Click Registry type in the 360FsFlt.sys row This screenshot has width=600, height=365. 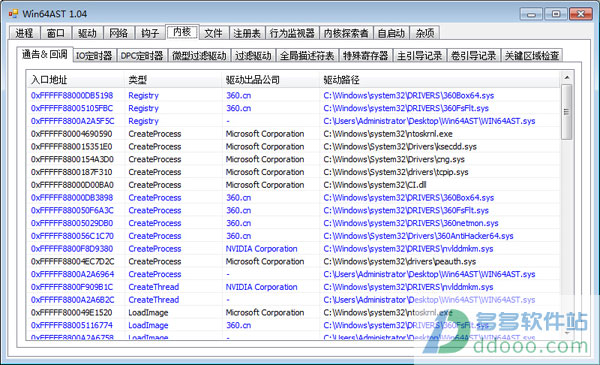143,108
